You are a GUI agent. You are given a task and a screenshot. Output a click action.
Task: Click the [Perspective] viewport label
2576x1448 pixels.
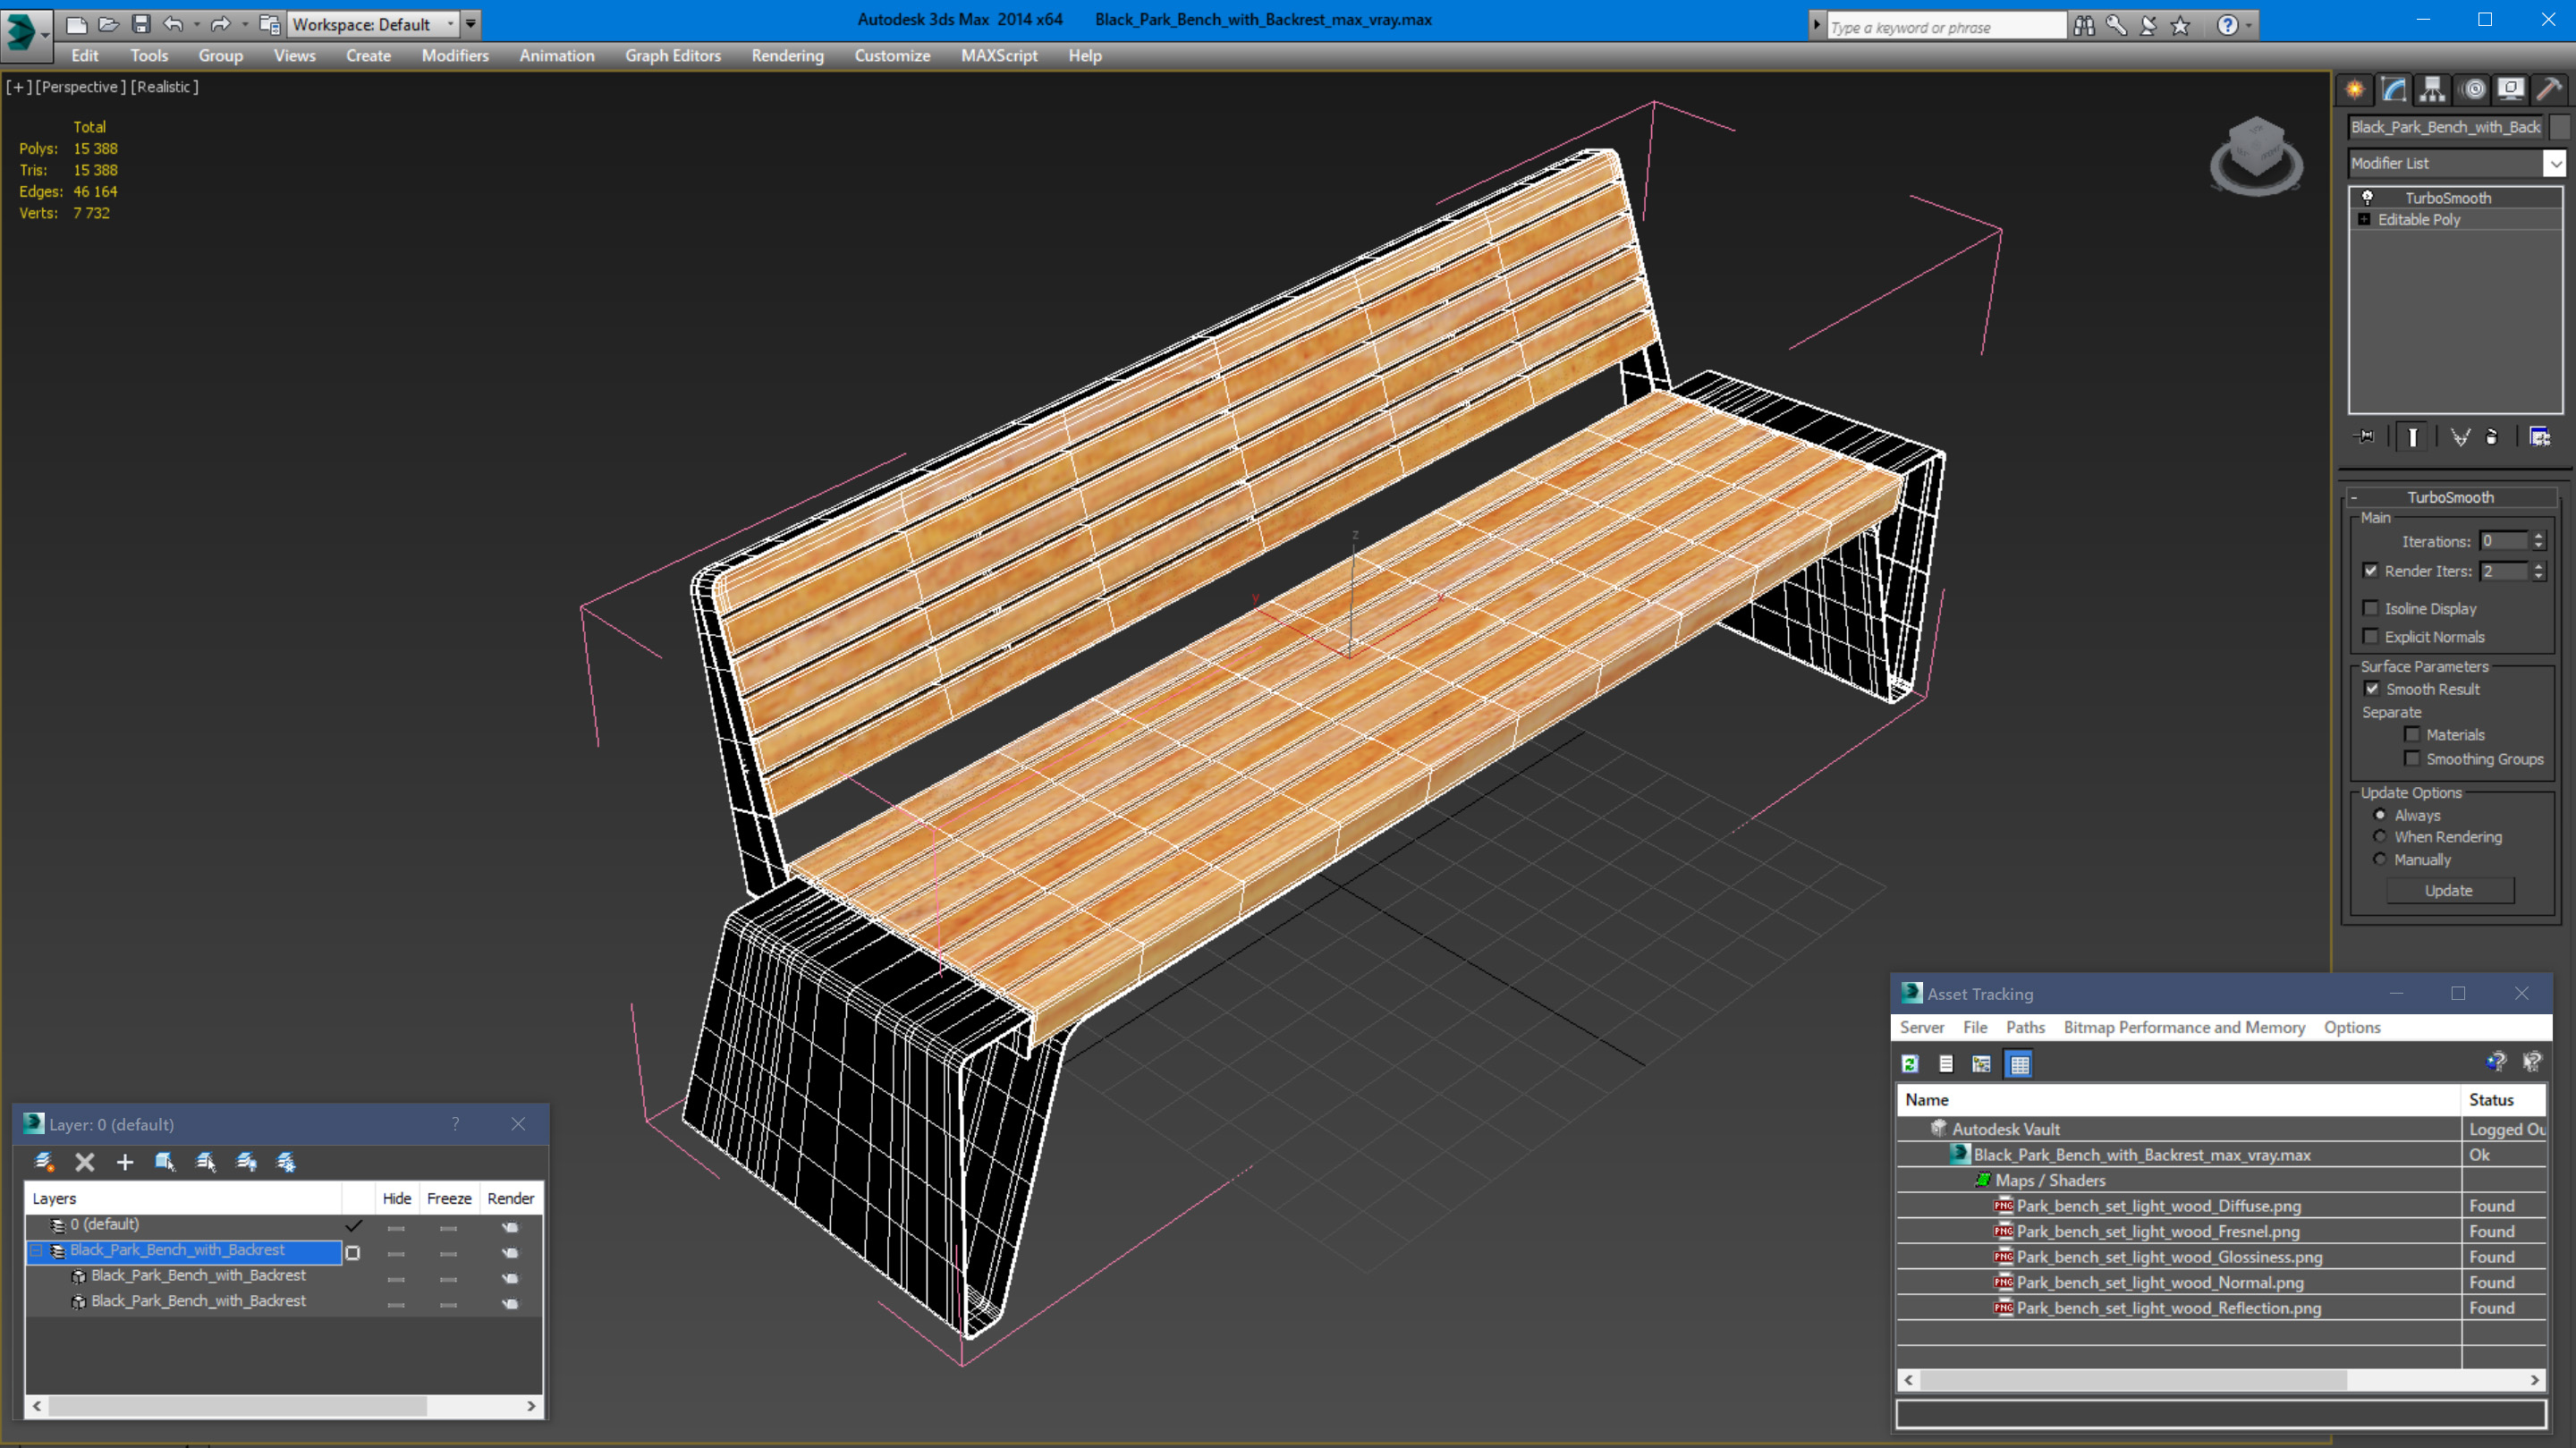[x=81, y=87]
